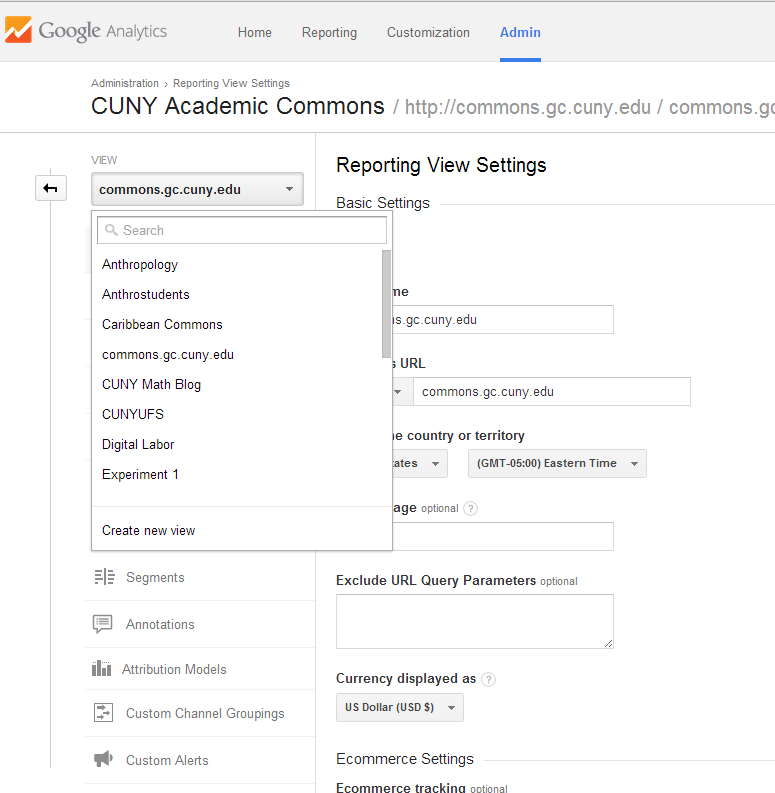Open the URL protocol dropdown arrow
The image size is (775, 793).
coord(398,392)
